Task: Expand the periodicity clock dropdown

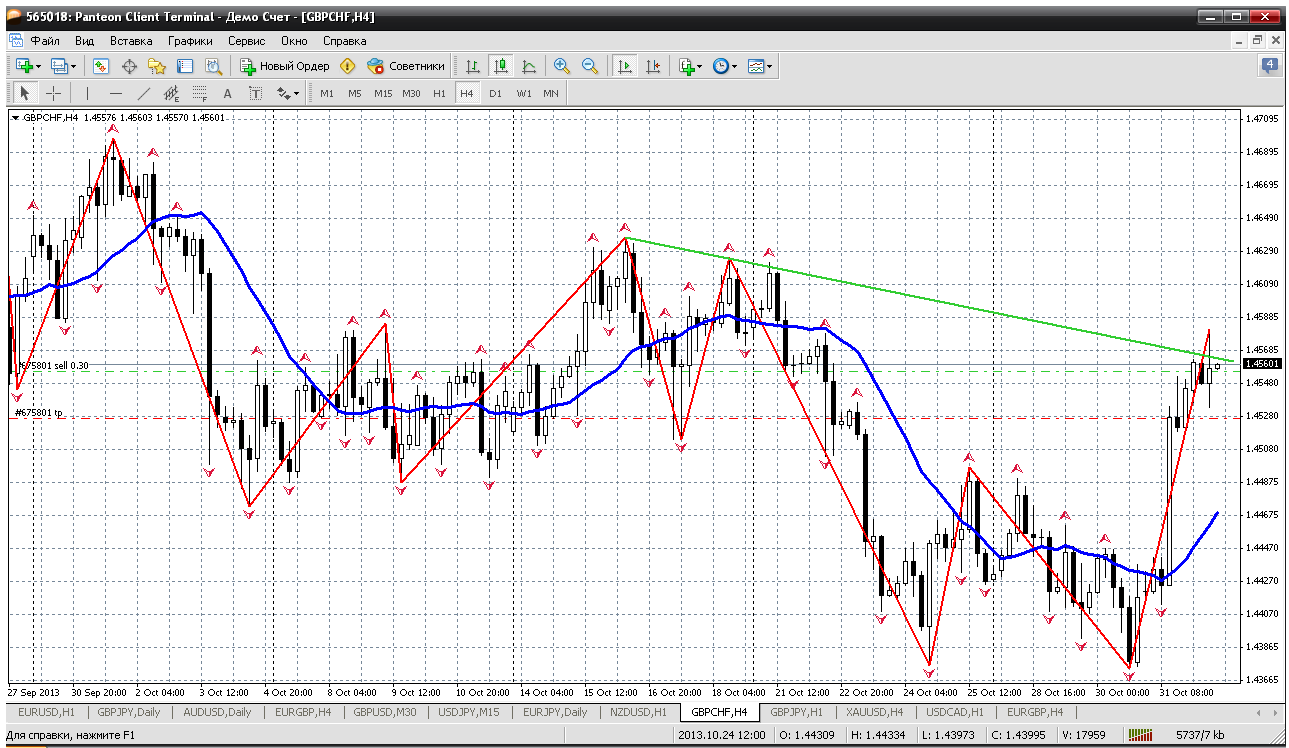Action: point(734,66)
